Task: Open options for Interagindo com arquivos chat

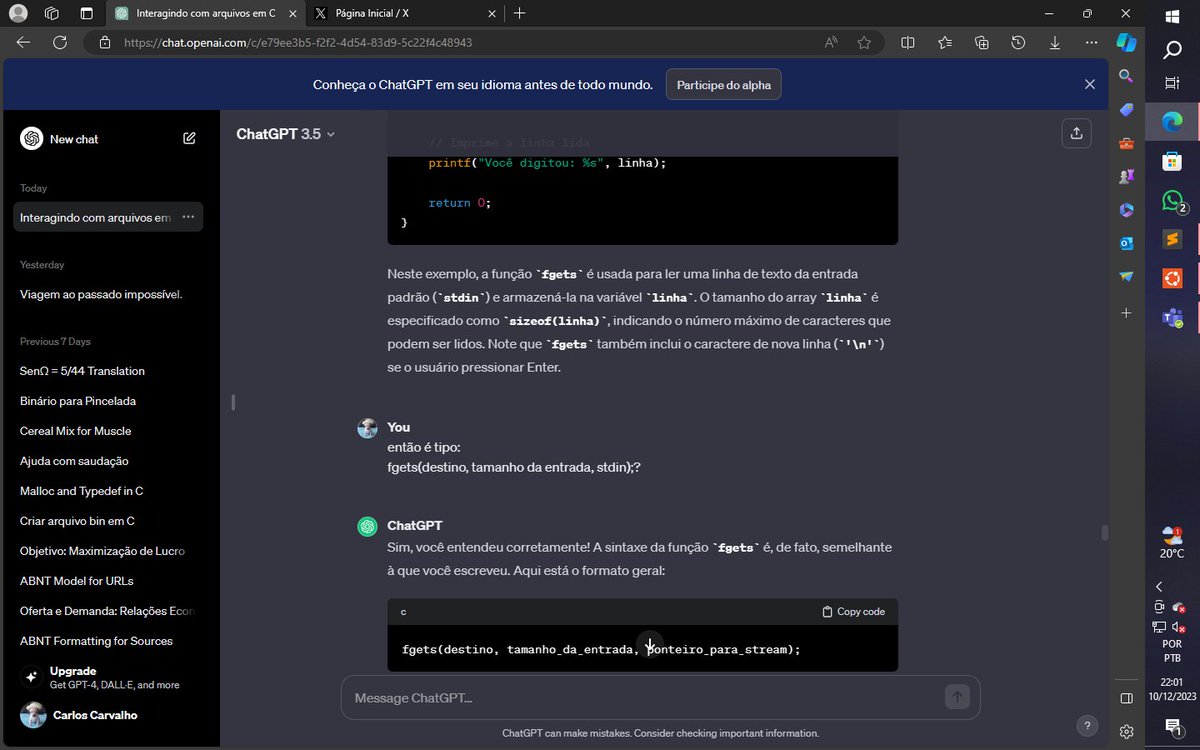Action: tap(188, 217)
